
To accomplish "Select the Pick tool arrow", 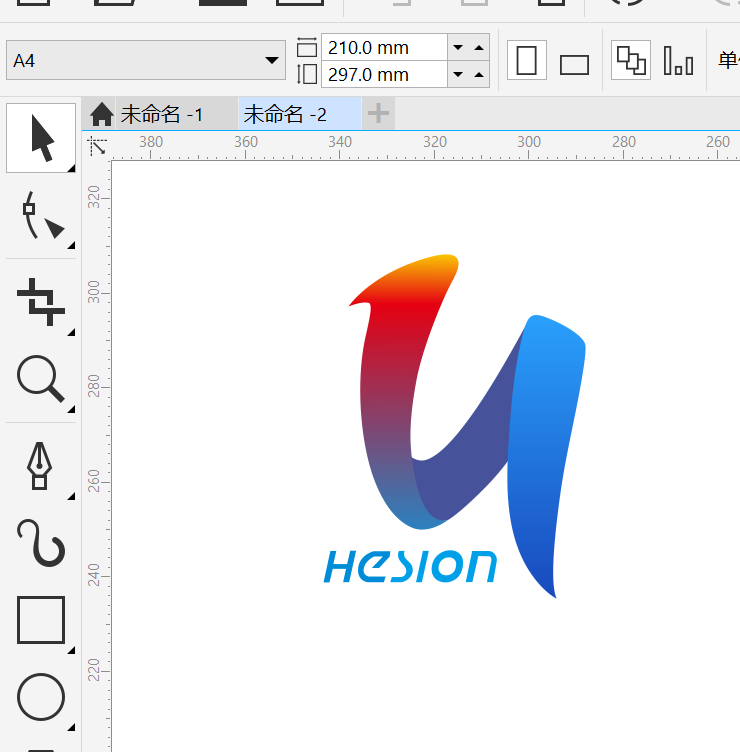I will pos(41,138).
